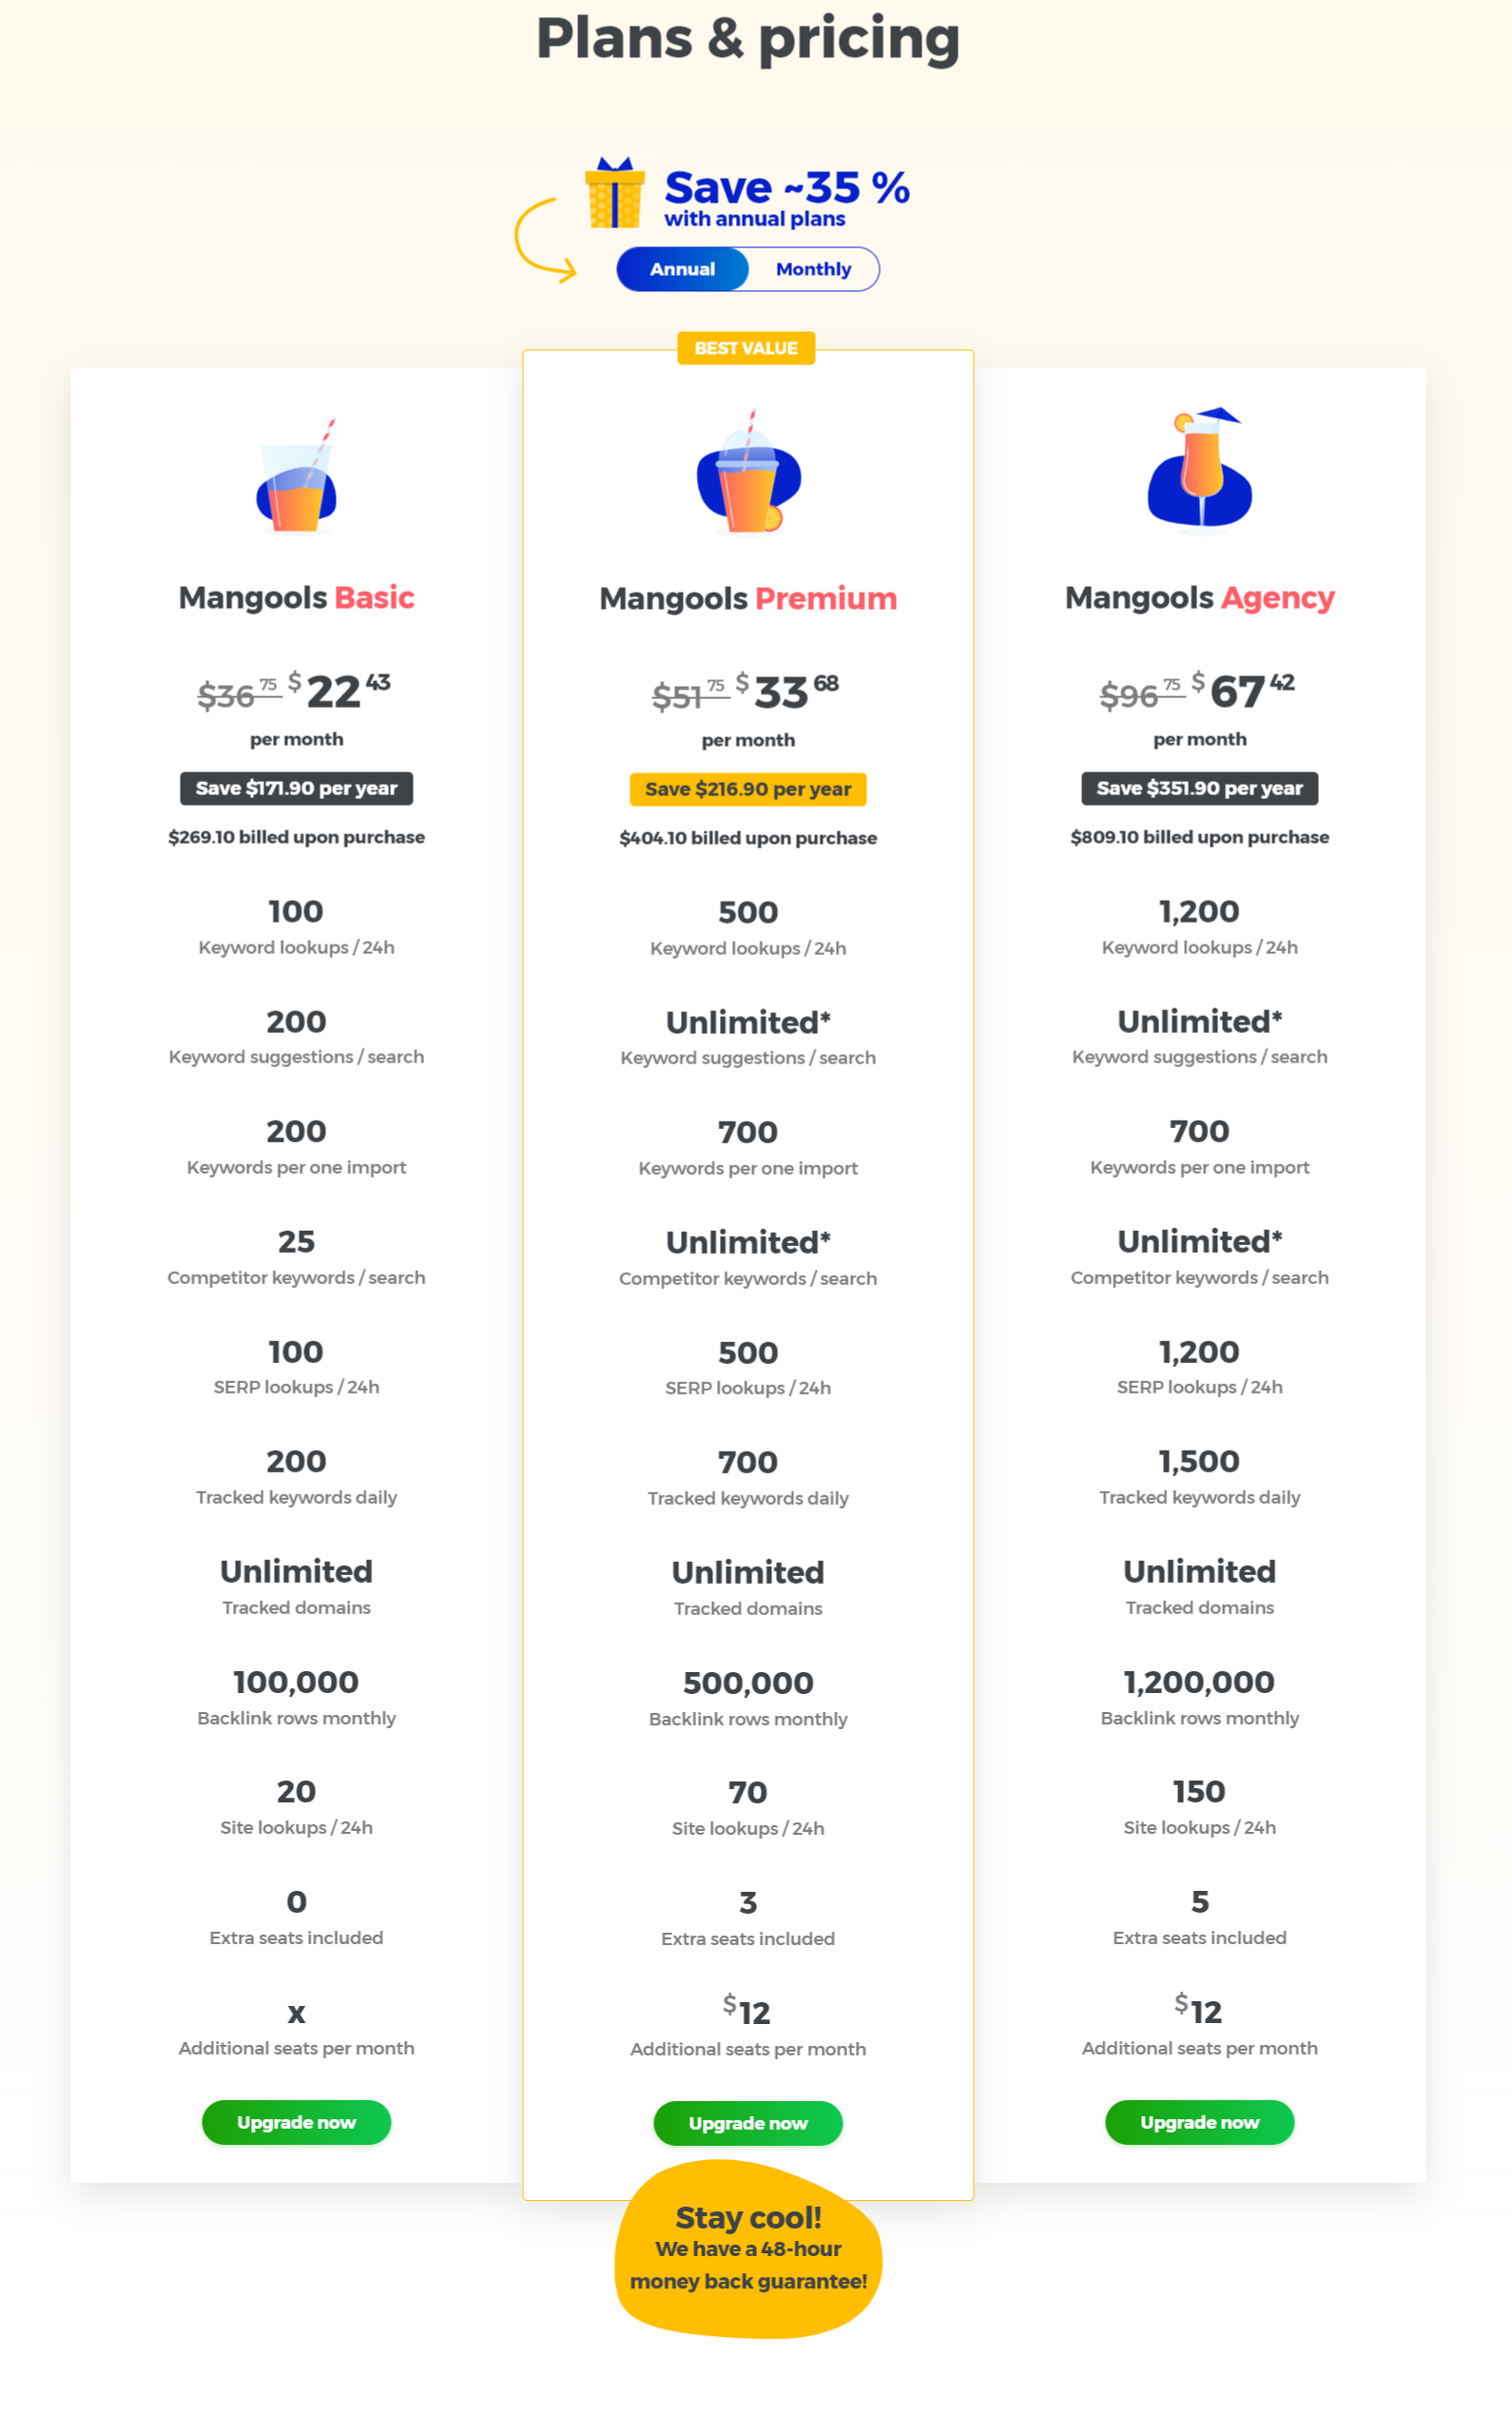Select the Annual billing option
Screen dimensions: 1512x2414
[682, 268]
